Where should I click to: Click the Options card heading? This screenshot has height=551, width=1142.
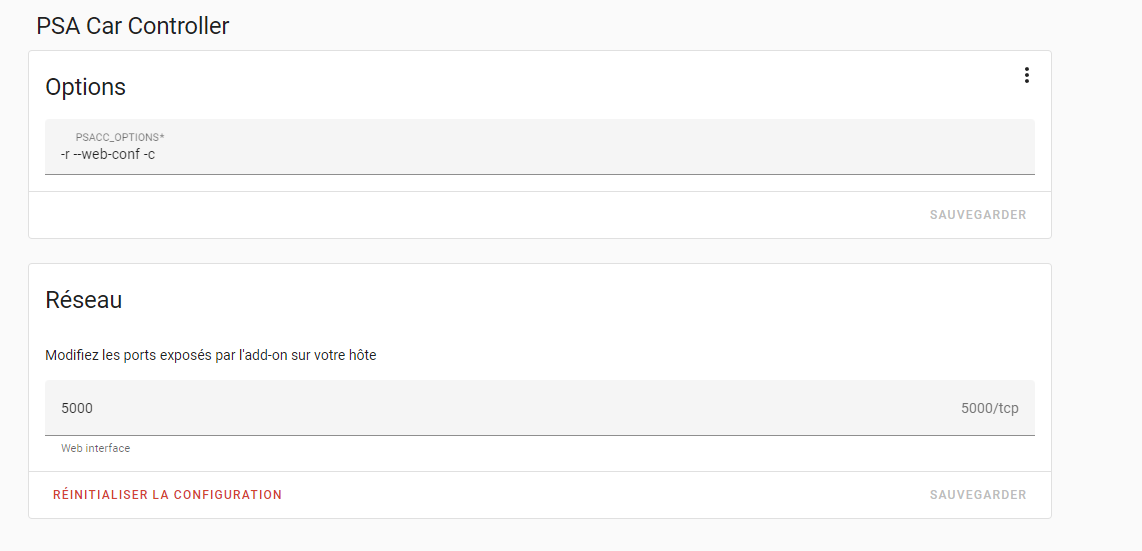(x=85, y=87)
